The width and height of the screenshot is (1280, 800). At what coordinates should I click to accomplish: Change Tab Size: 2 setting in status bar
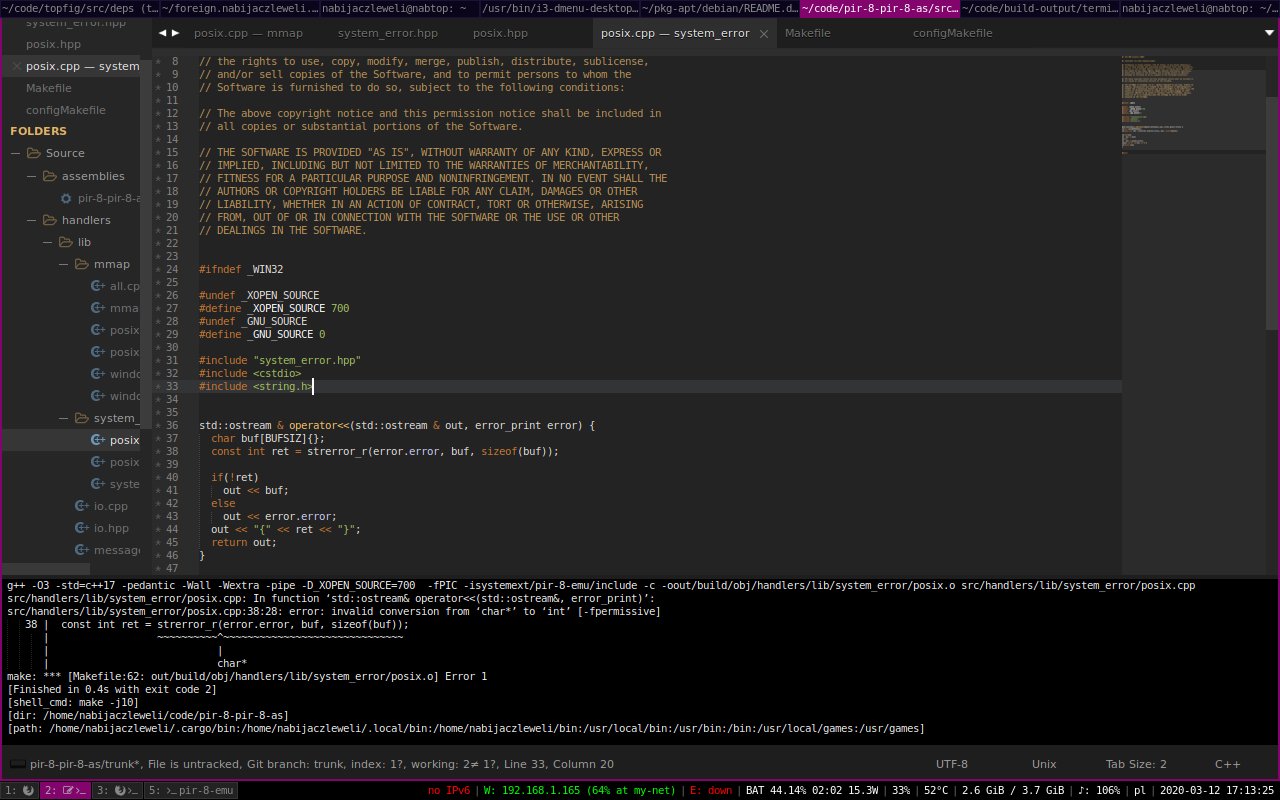tap(1135, 764)
